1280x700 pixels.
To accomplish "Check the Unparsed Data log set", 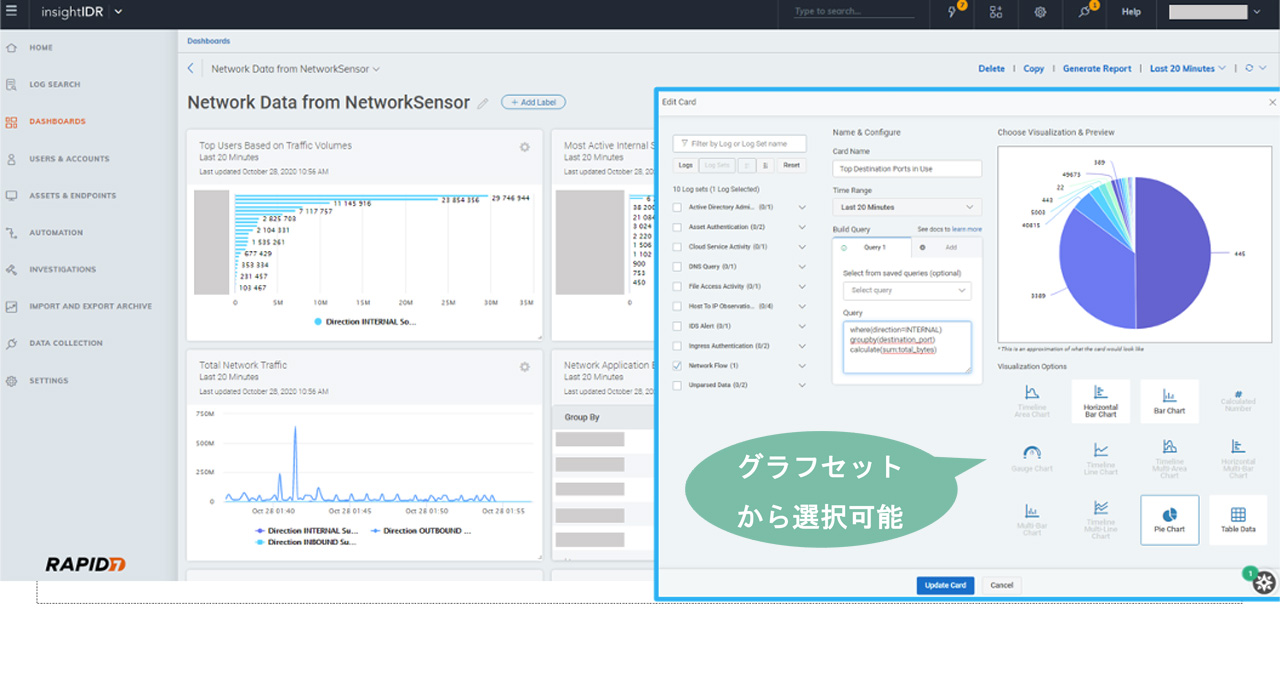I will coord(677,385).
